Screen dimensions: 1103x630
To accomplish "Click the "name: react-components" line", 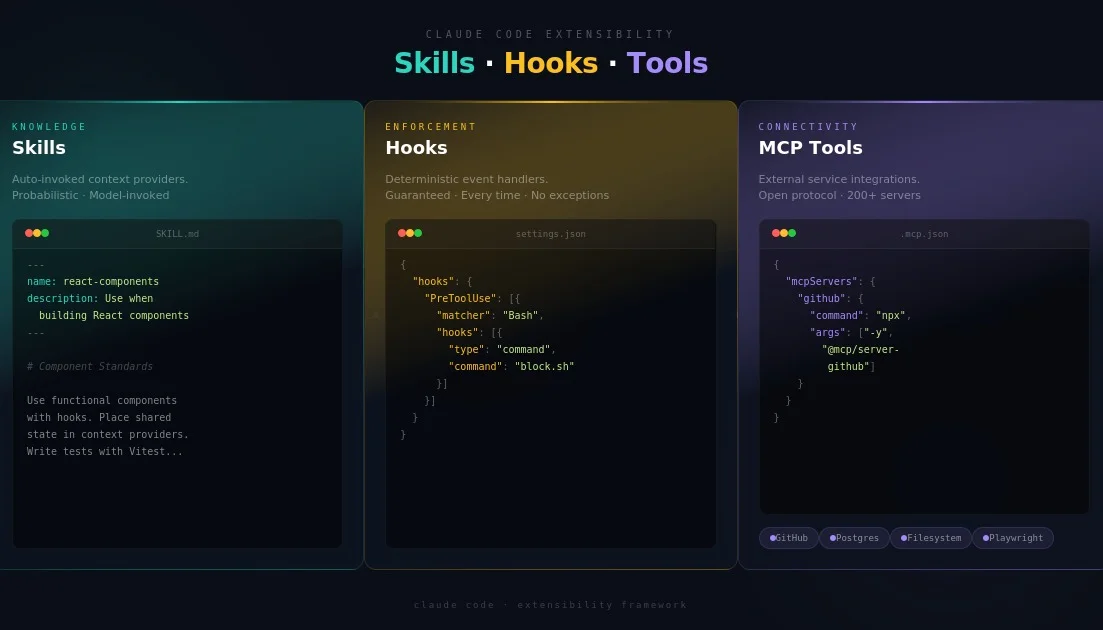I will [93, 281].
